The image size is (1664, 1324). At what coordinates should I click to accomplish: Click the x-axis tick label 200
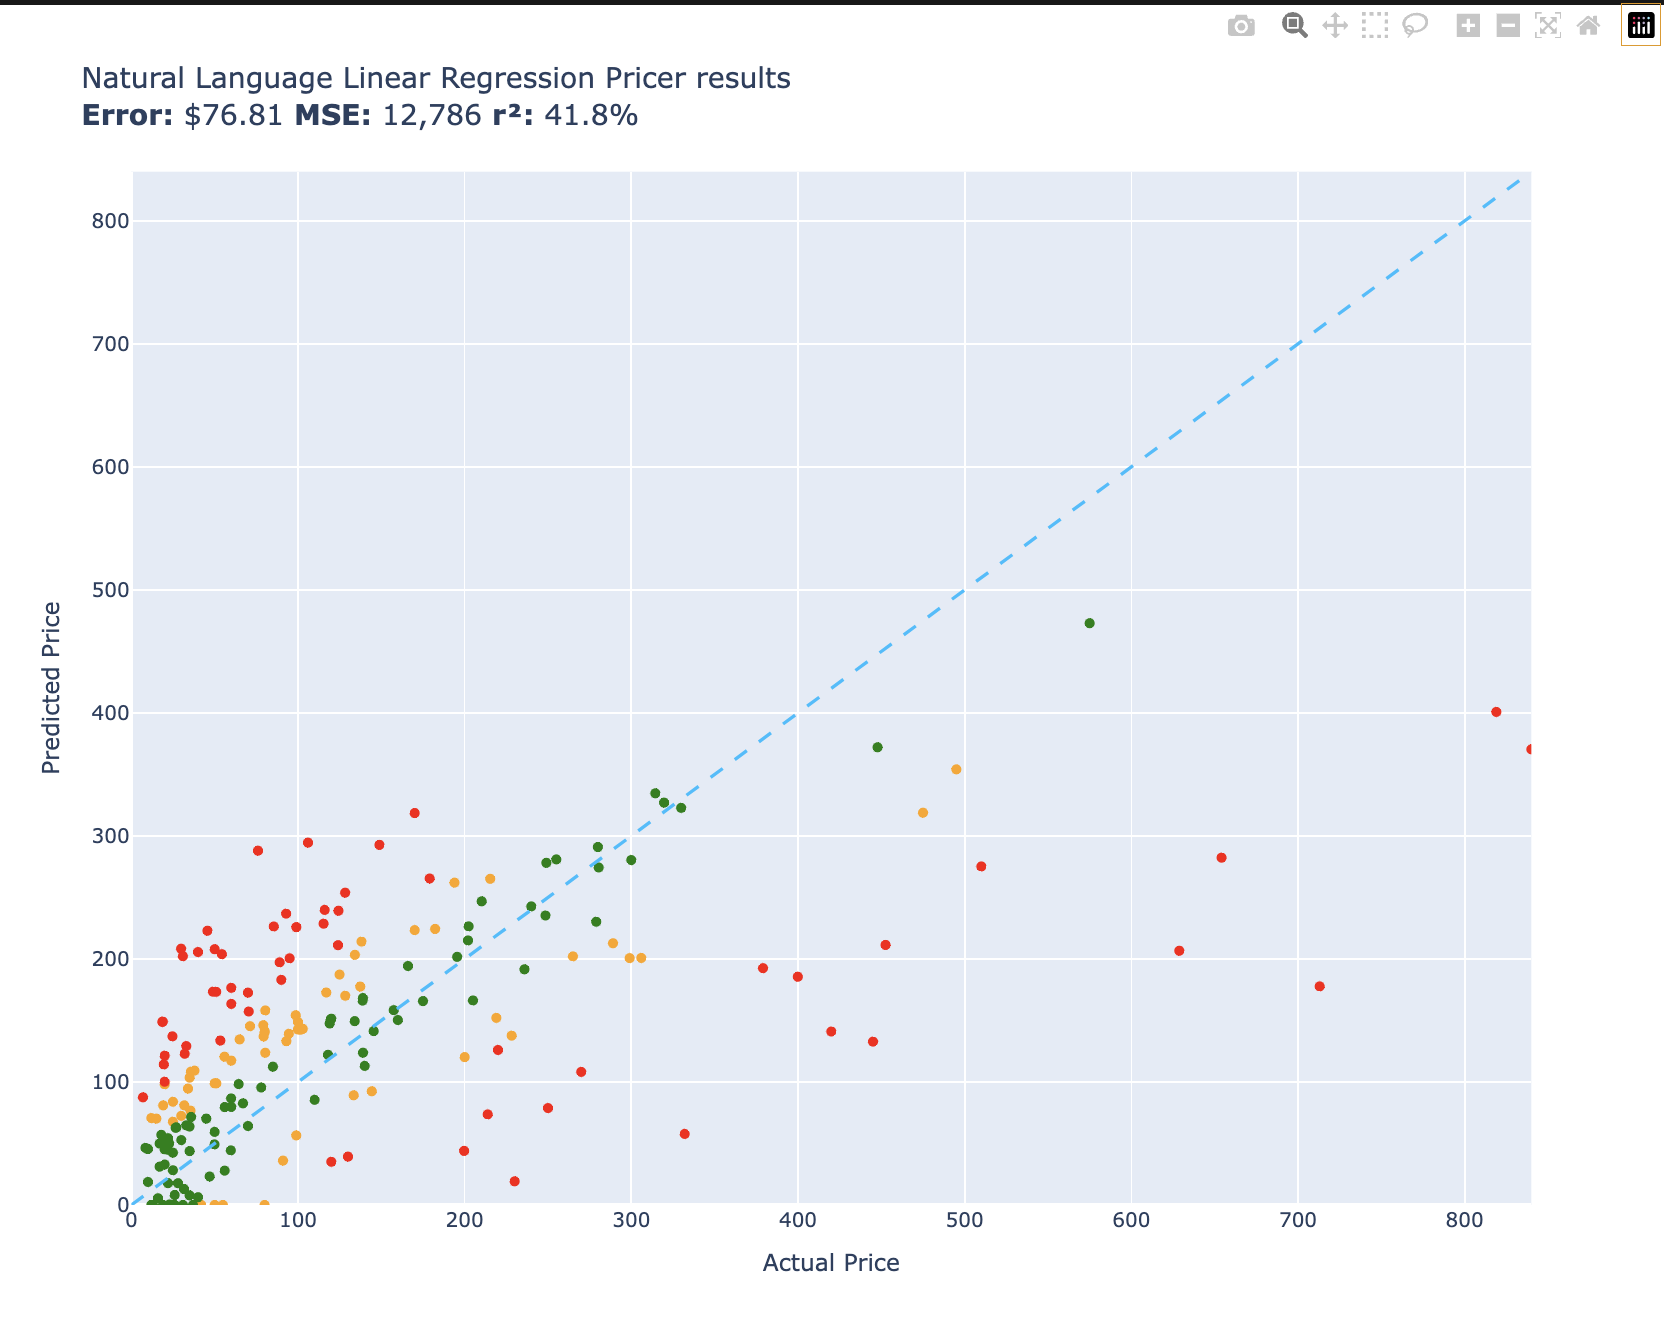(x=465, y=1220)
